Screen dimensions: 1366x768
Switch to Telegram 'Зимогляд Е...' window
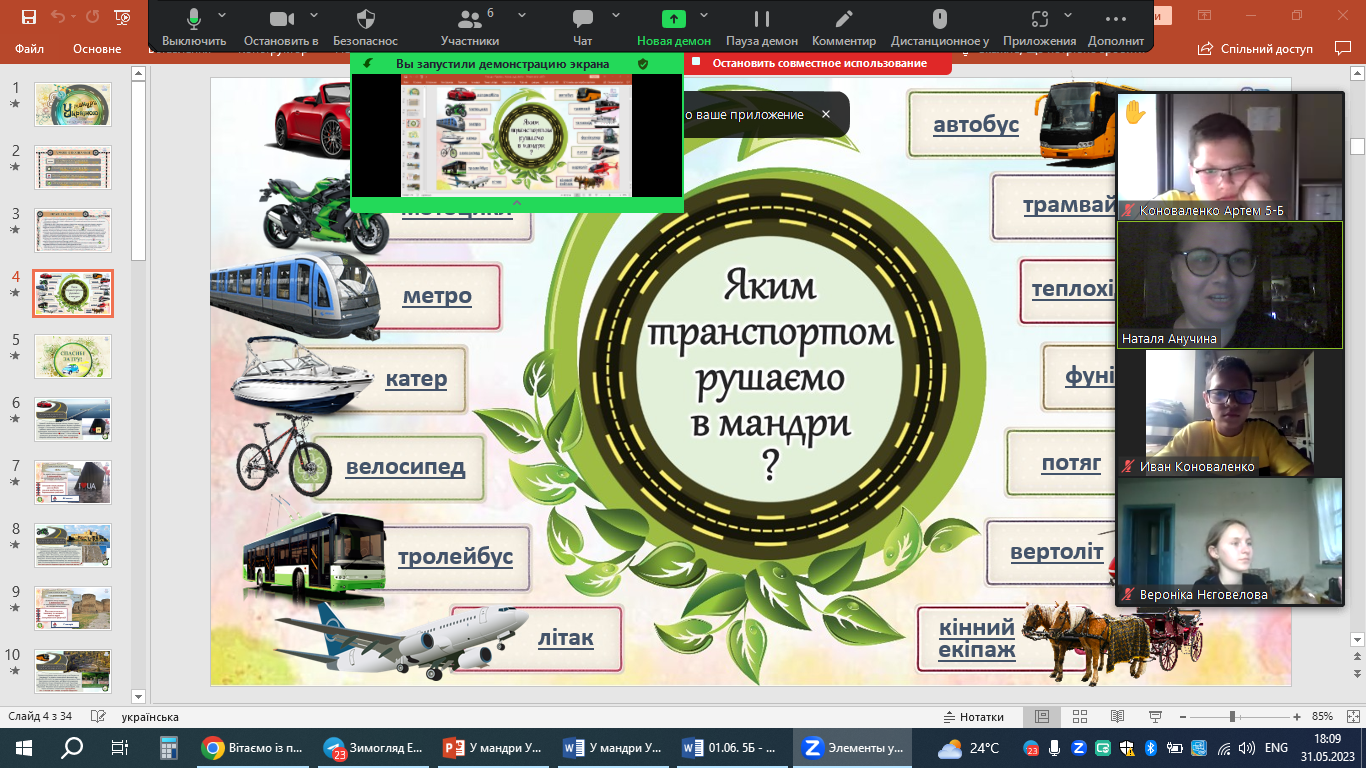click(374, 747)
